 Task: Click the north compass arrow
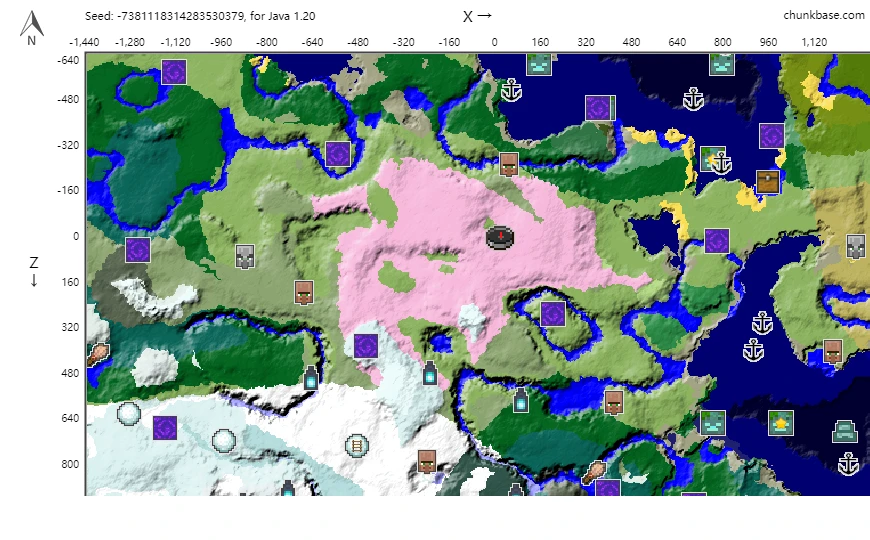tap(32, 28)
